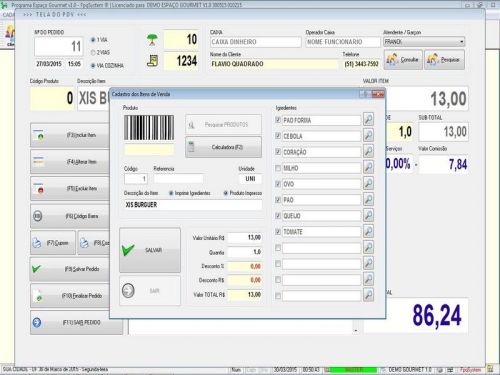Click the (F7) Cupom button
Viewport: 500px width, 375px height.
53,243
